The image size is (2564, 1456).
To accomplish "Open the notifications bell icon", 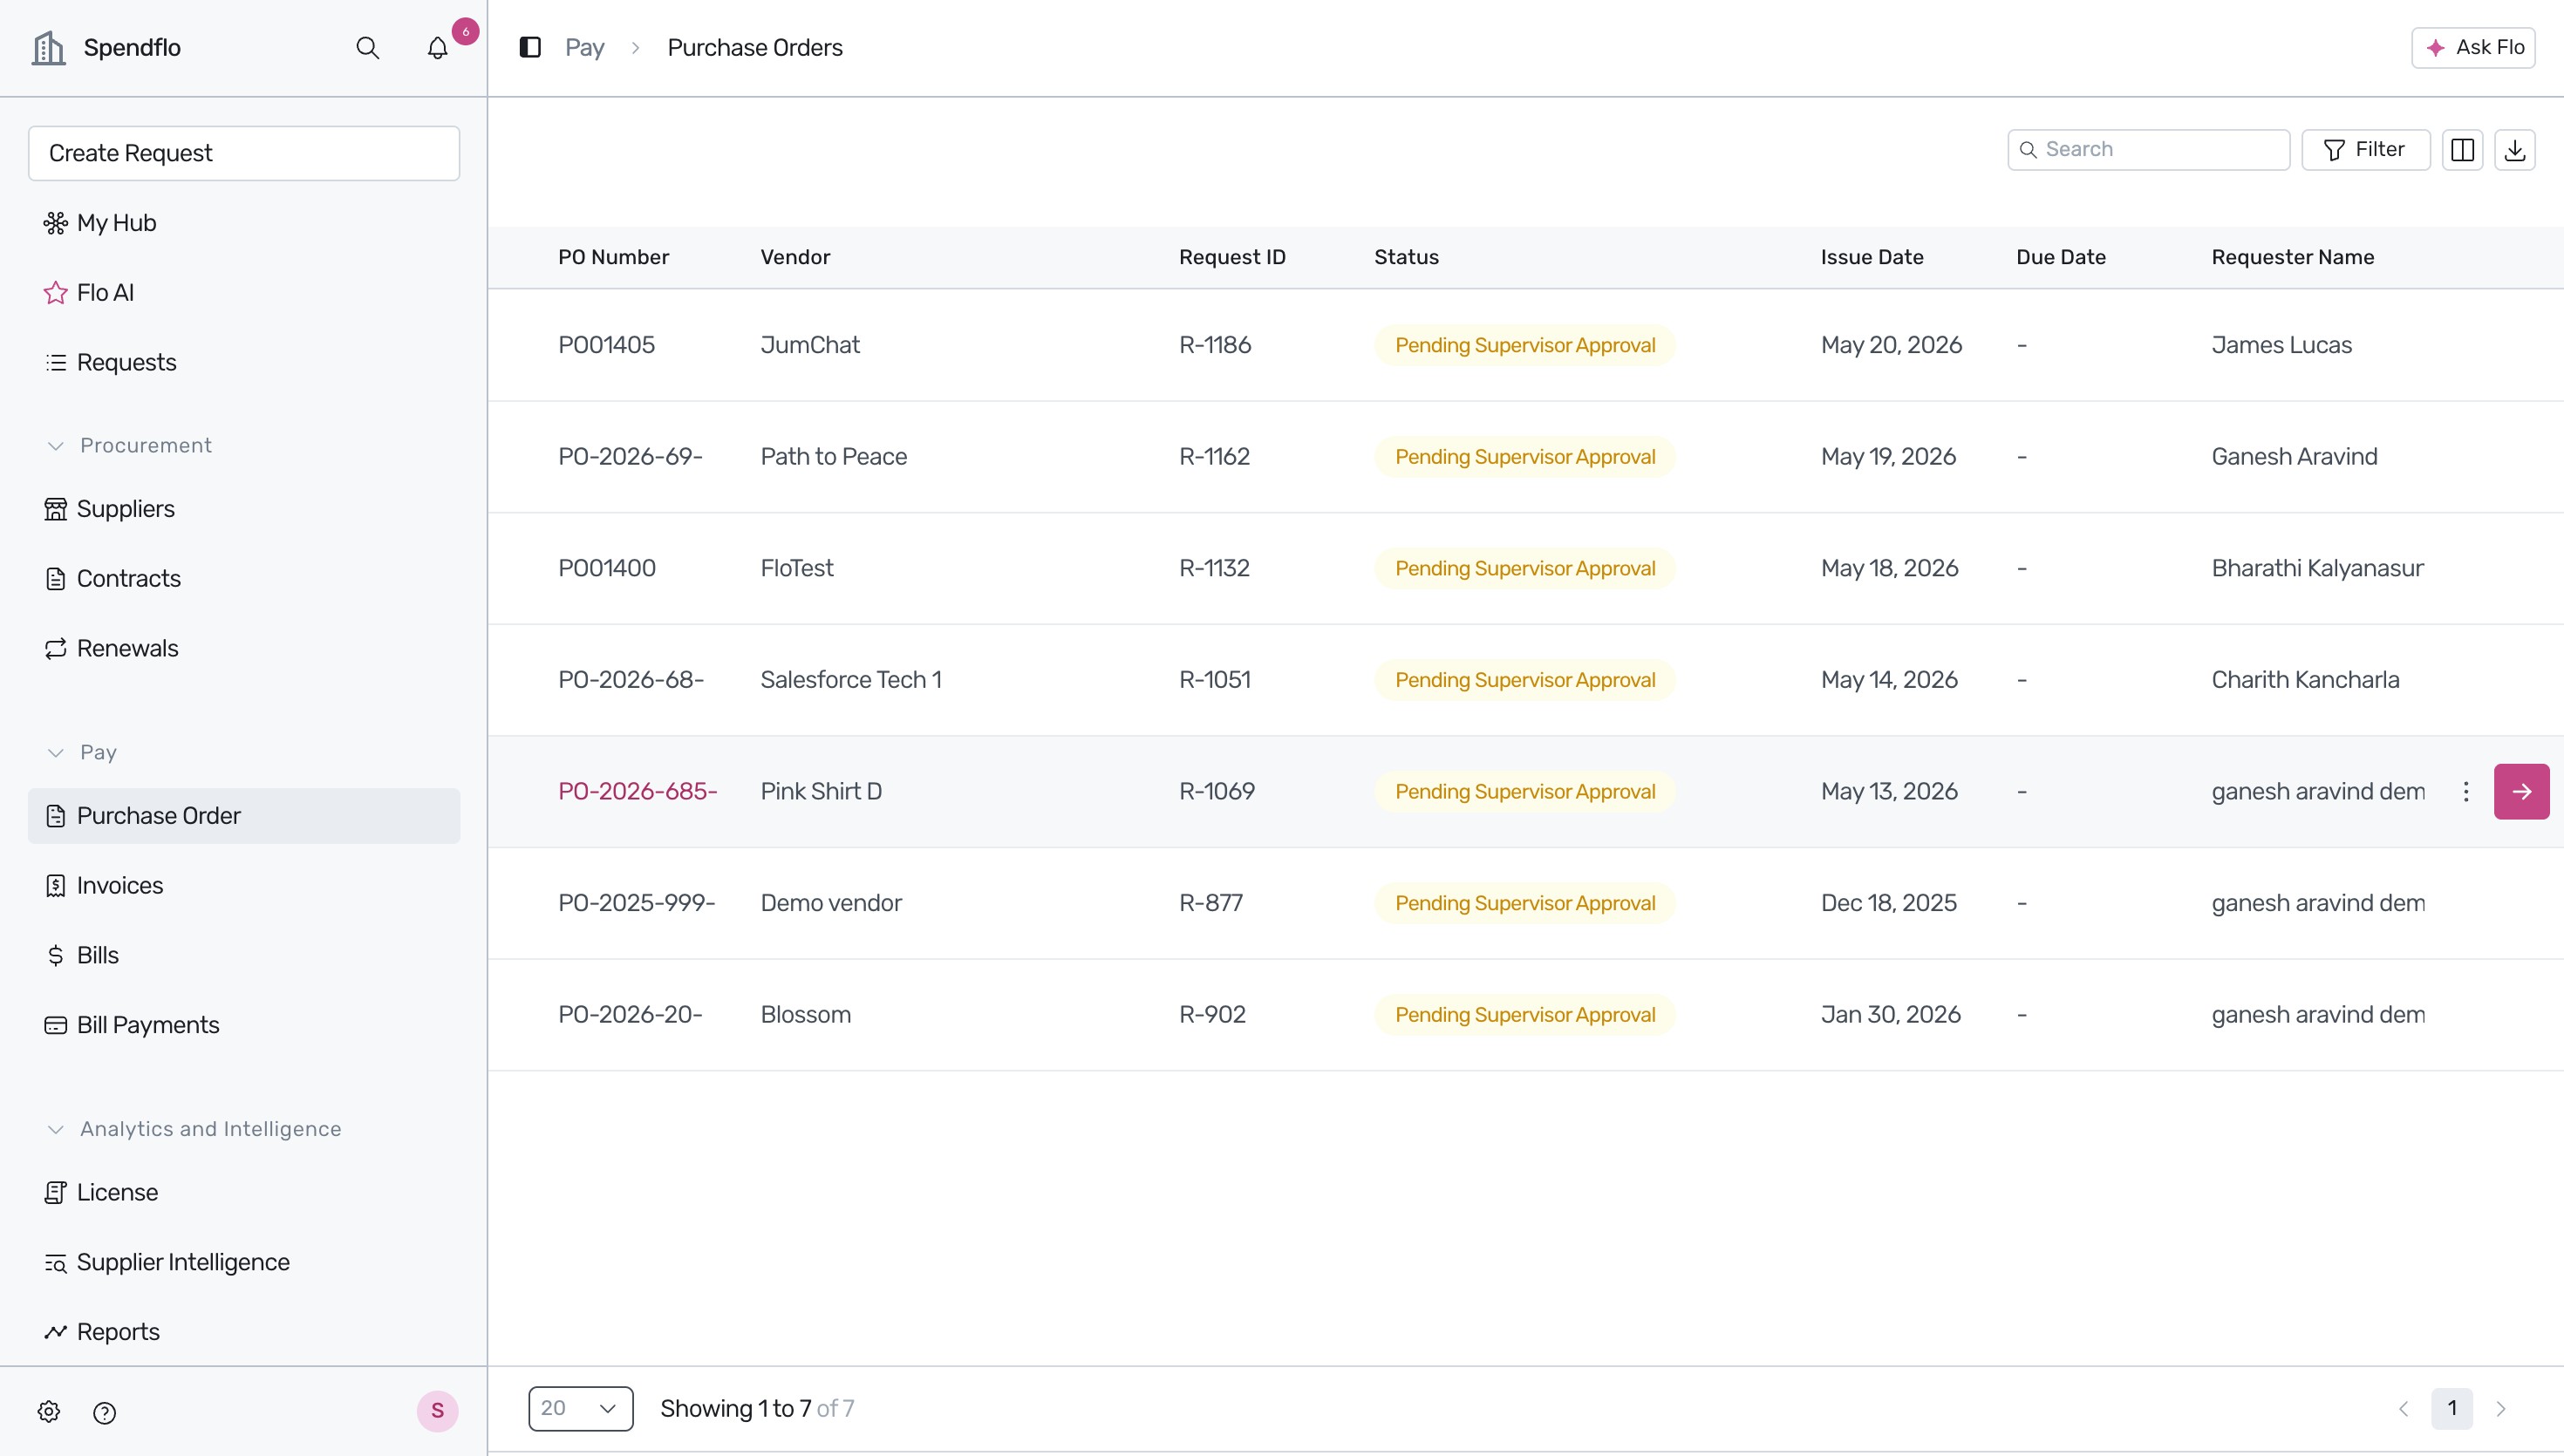I will (437, 48).
